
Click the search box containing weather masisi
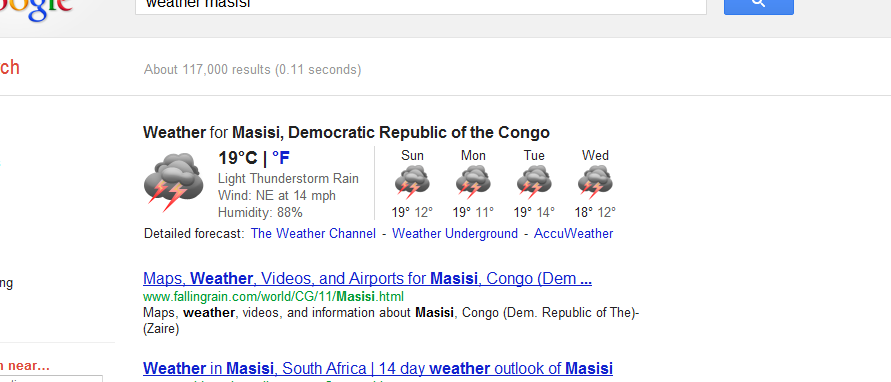click(420, 6)
